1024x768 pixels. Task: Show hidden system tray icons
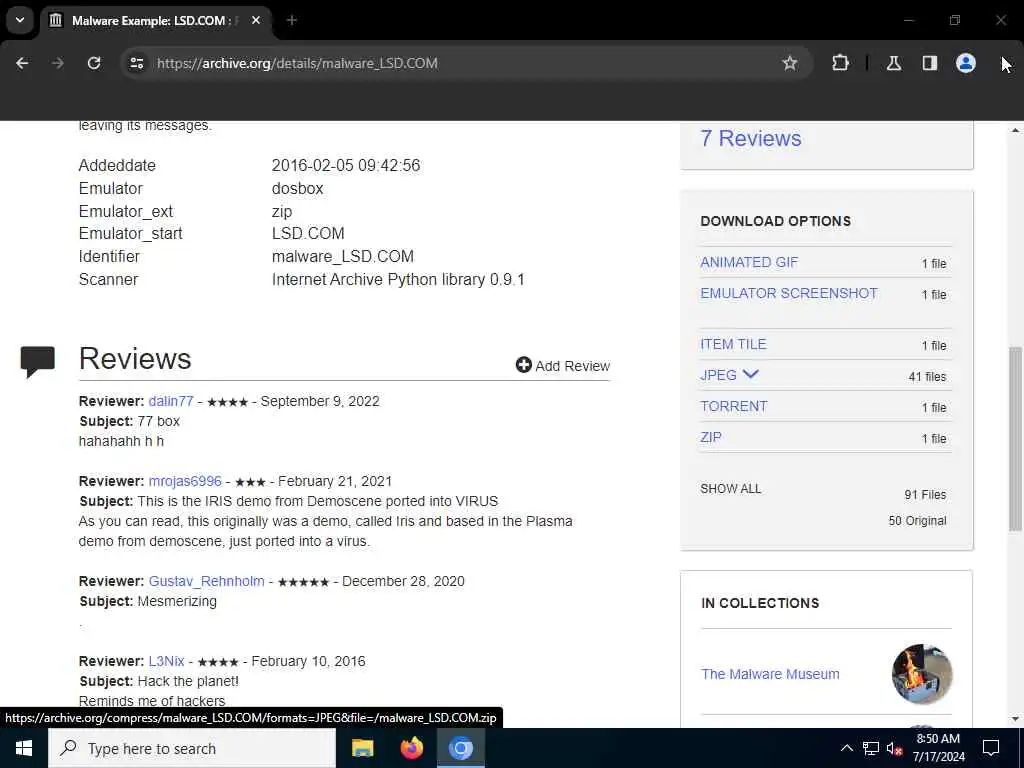click(x=846, y=748)
